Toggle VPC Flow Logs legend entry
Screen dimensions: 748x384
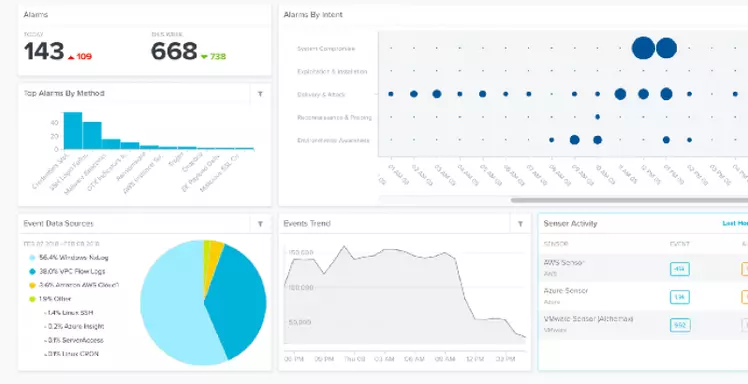tap(67, 271)
